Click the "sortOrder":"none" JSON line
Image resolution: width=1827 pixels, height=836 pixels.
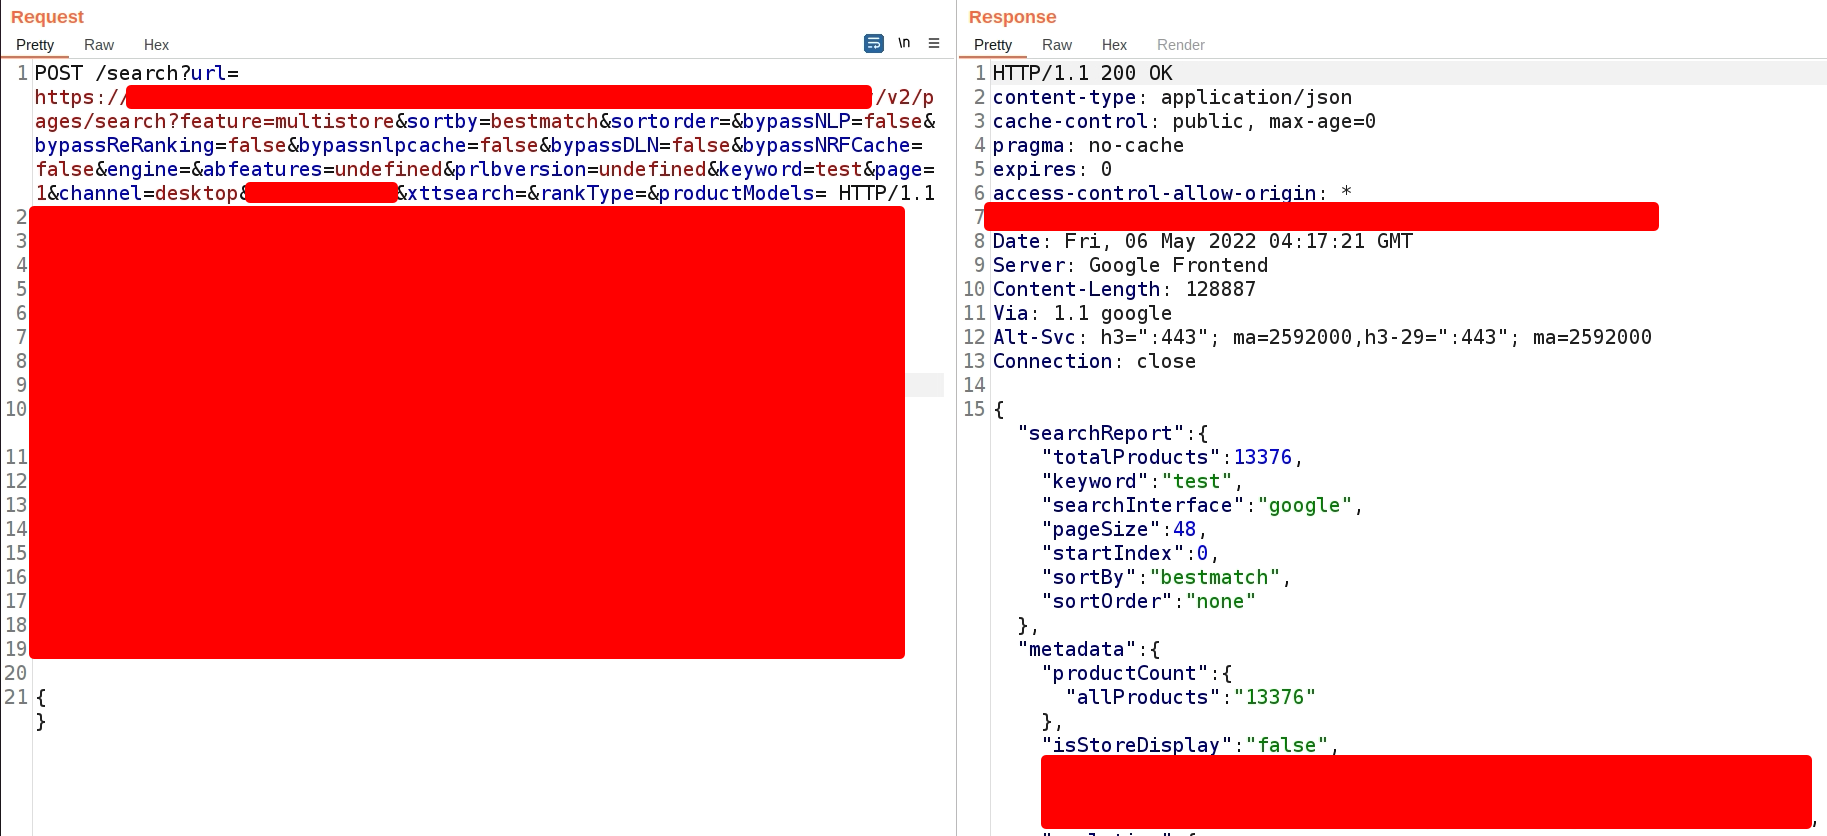point(1149,601)
